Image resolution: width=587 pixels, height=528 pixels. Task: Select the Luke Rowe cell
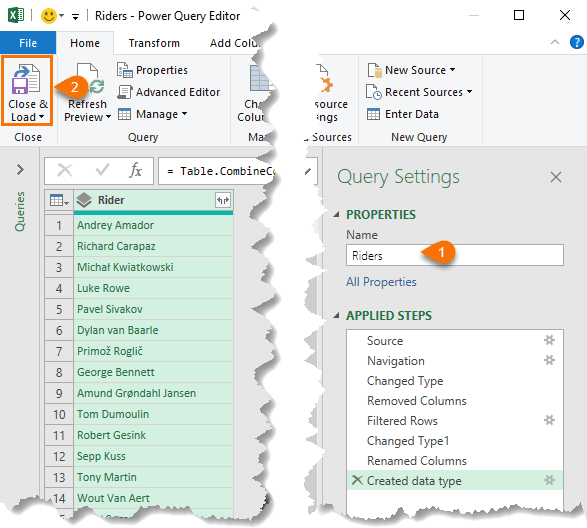point(153,288)
